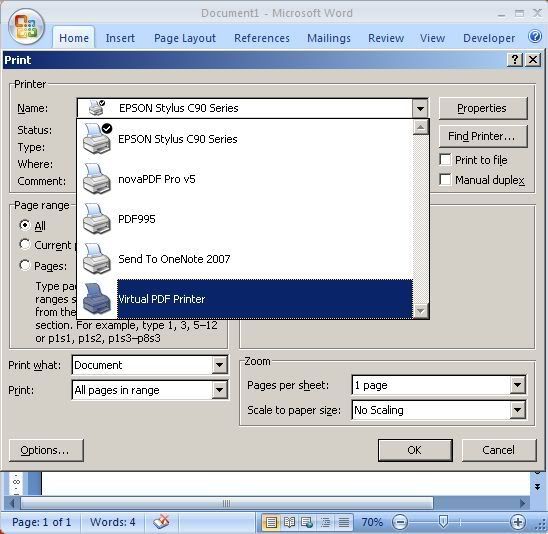Click the printer list scroll-down arrow
548x534 pixels.
click(420, 311)
